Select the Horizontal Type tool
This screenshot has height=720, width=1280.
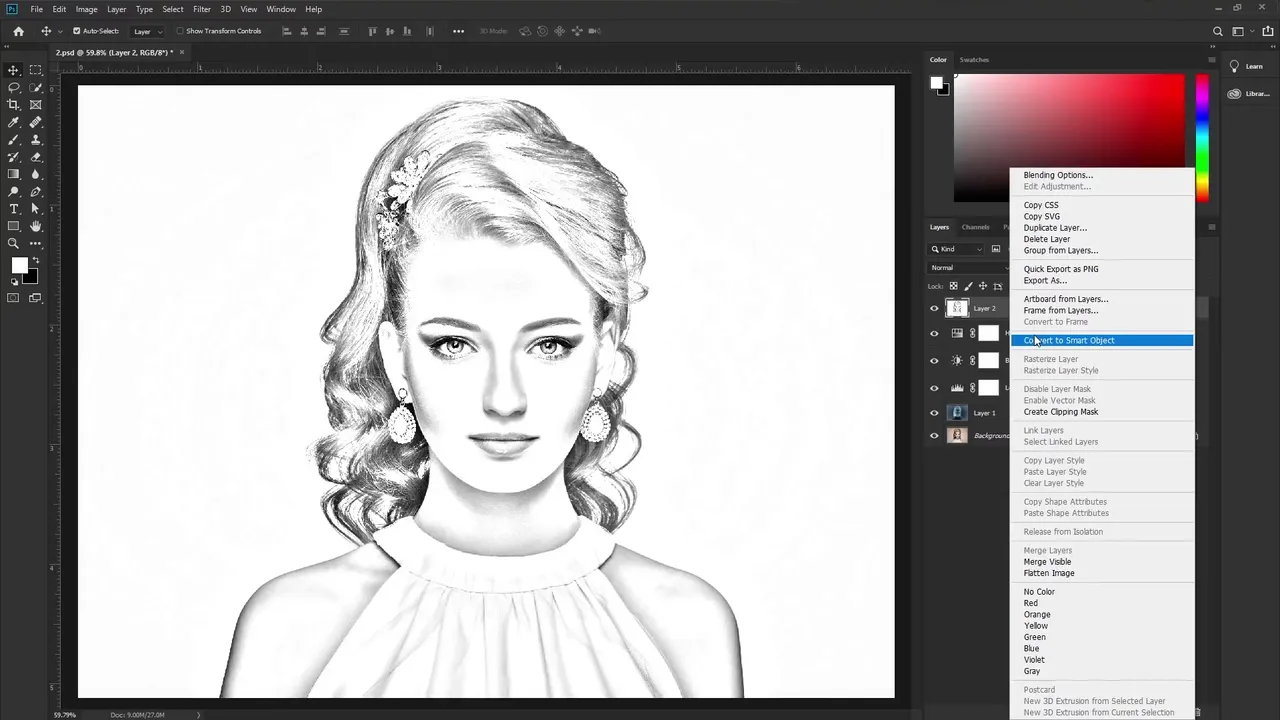point(14,209)
